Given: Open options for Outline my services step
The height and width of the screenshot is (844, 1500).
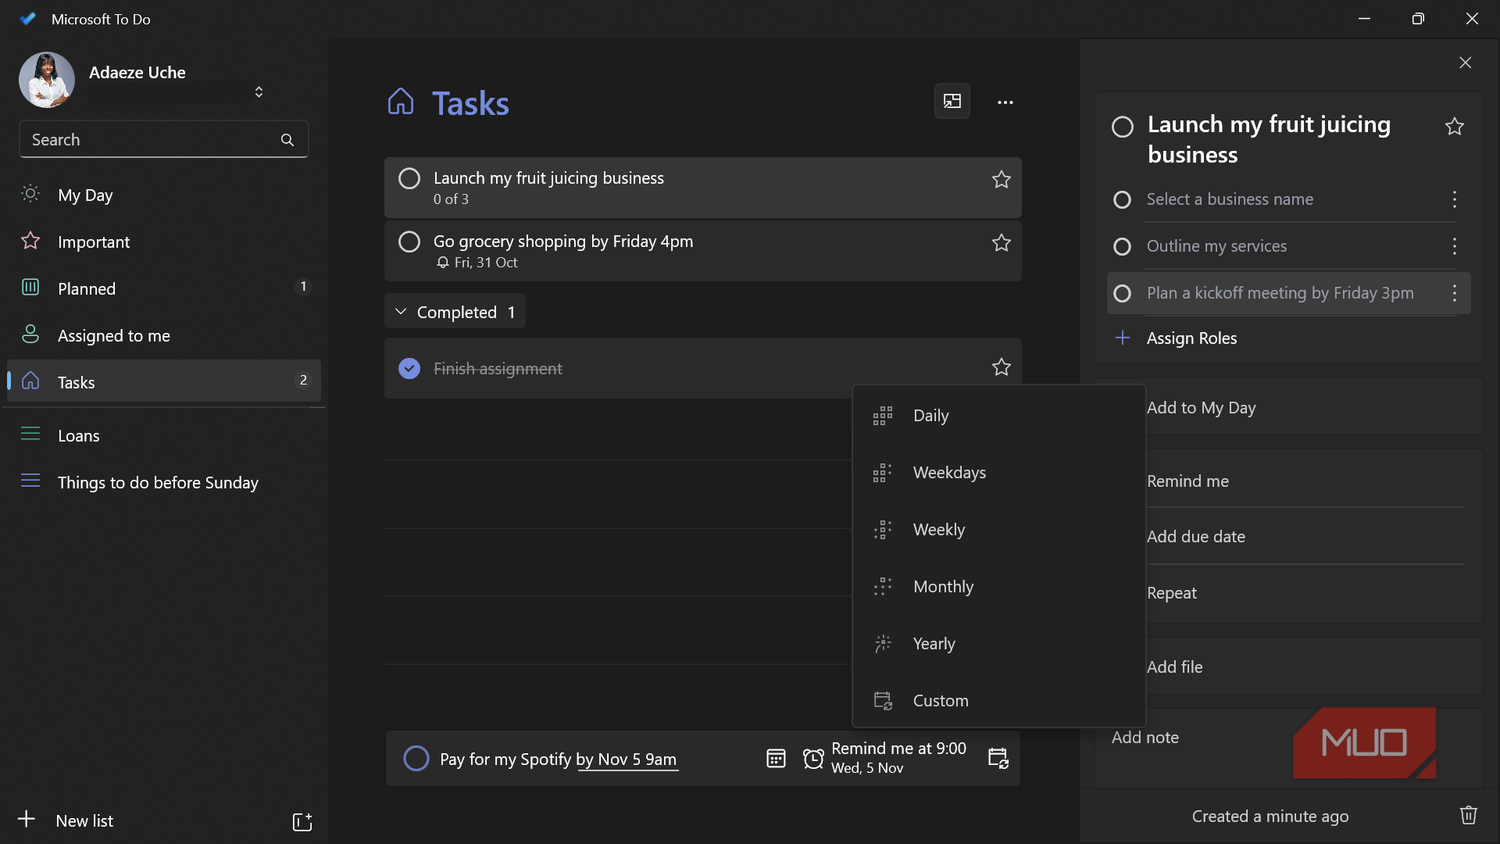Looking at the screenshot, I should point(1454,246).
